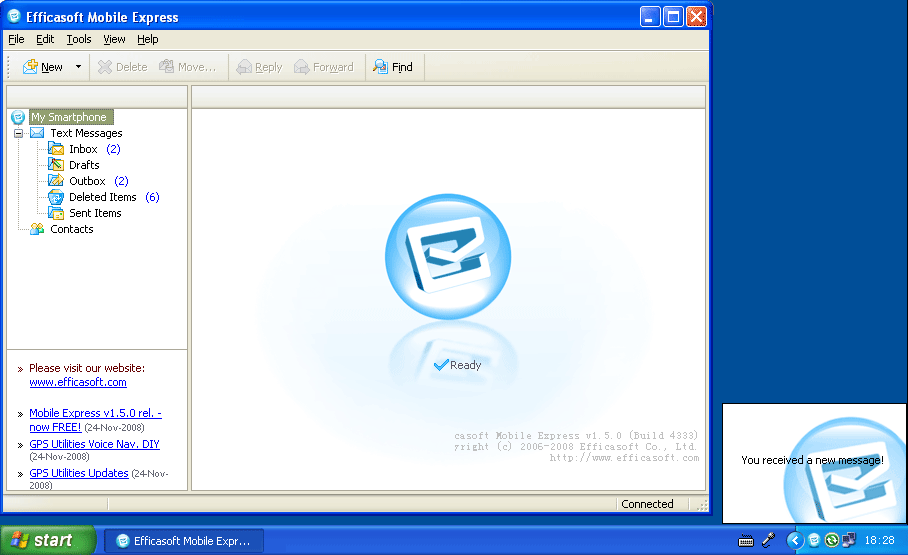Click the taskbar clock 18:28

point(879,541)
